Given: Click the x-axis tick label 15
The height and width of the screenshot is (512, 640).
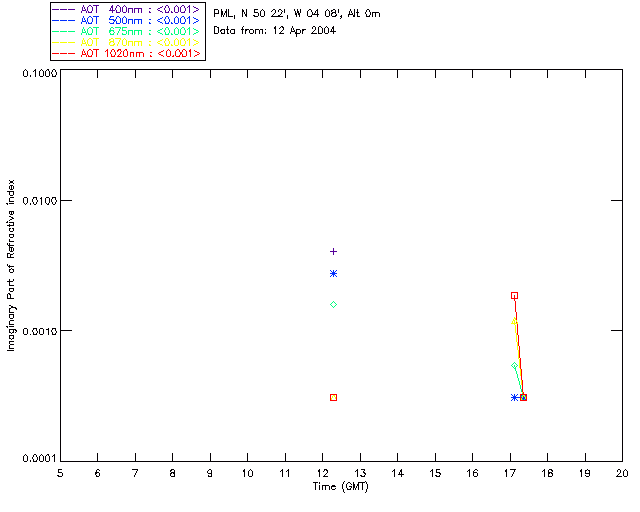Looking at the screenshot, I should tap(435, 473).
